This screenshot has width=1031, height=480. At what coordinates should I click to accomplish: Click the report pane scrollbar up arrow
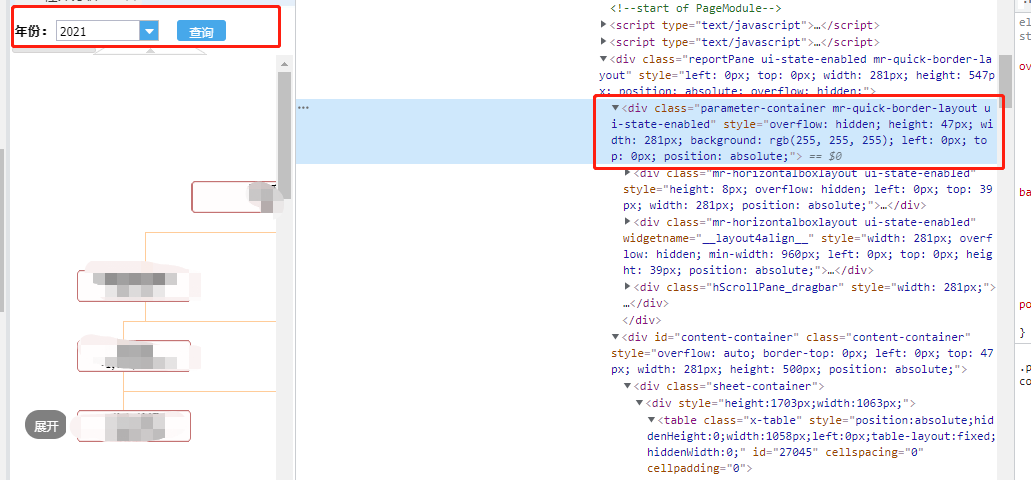[285, 64]
